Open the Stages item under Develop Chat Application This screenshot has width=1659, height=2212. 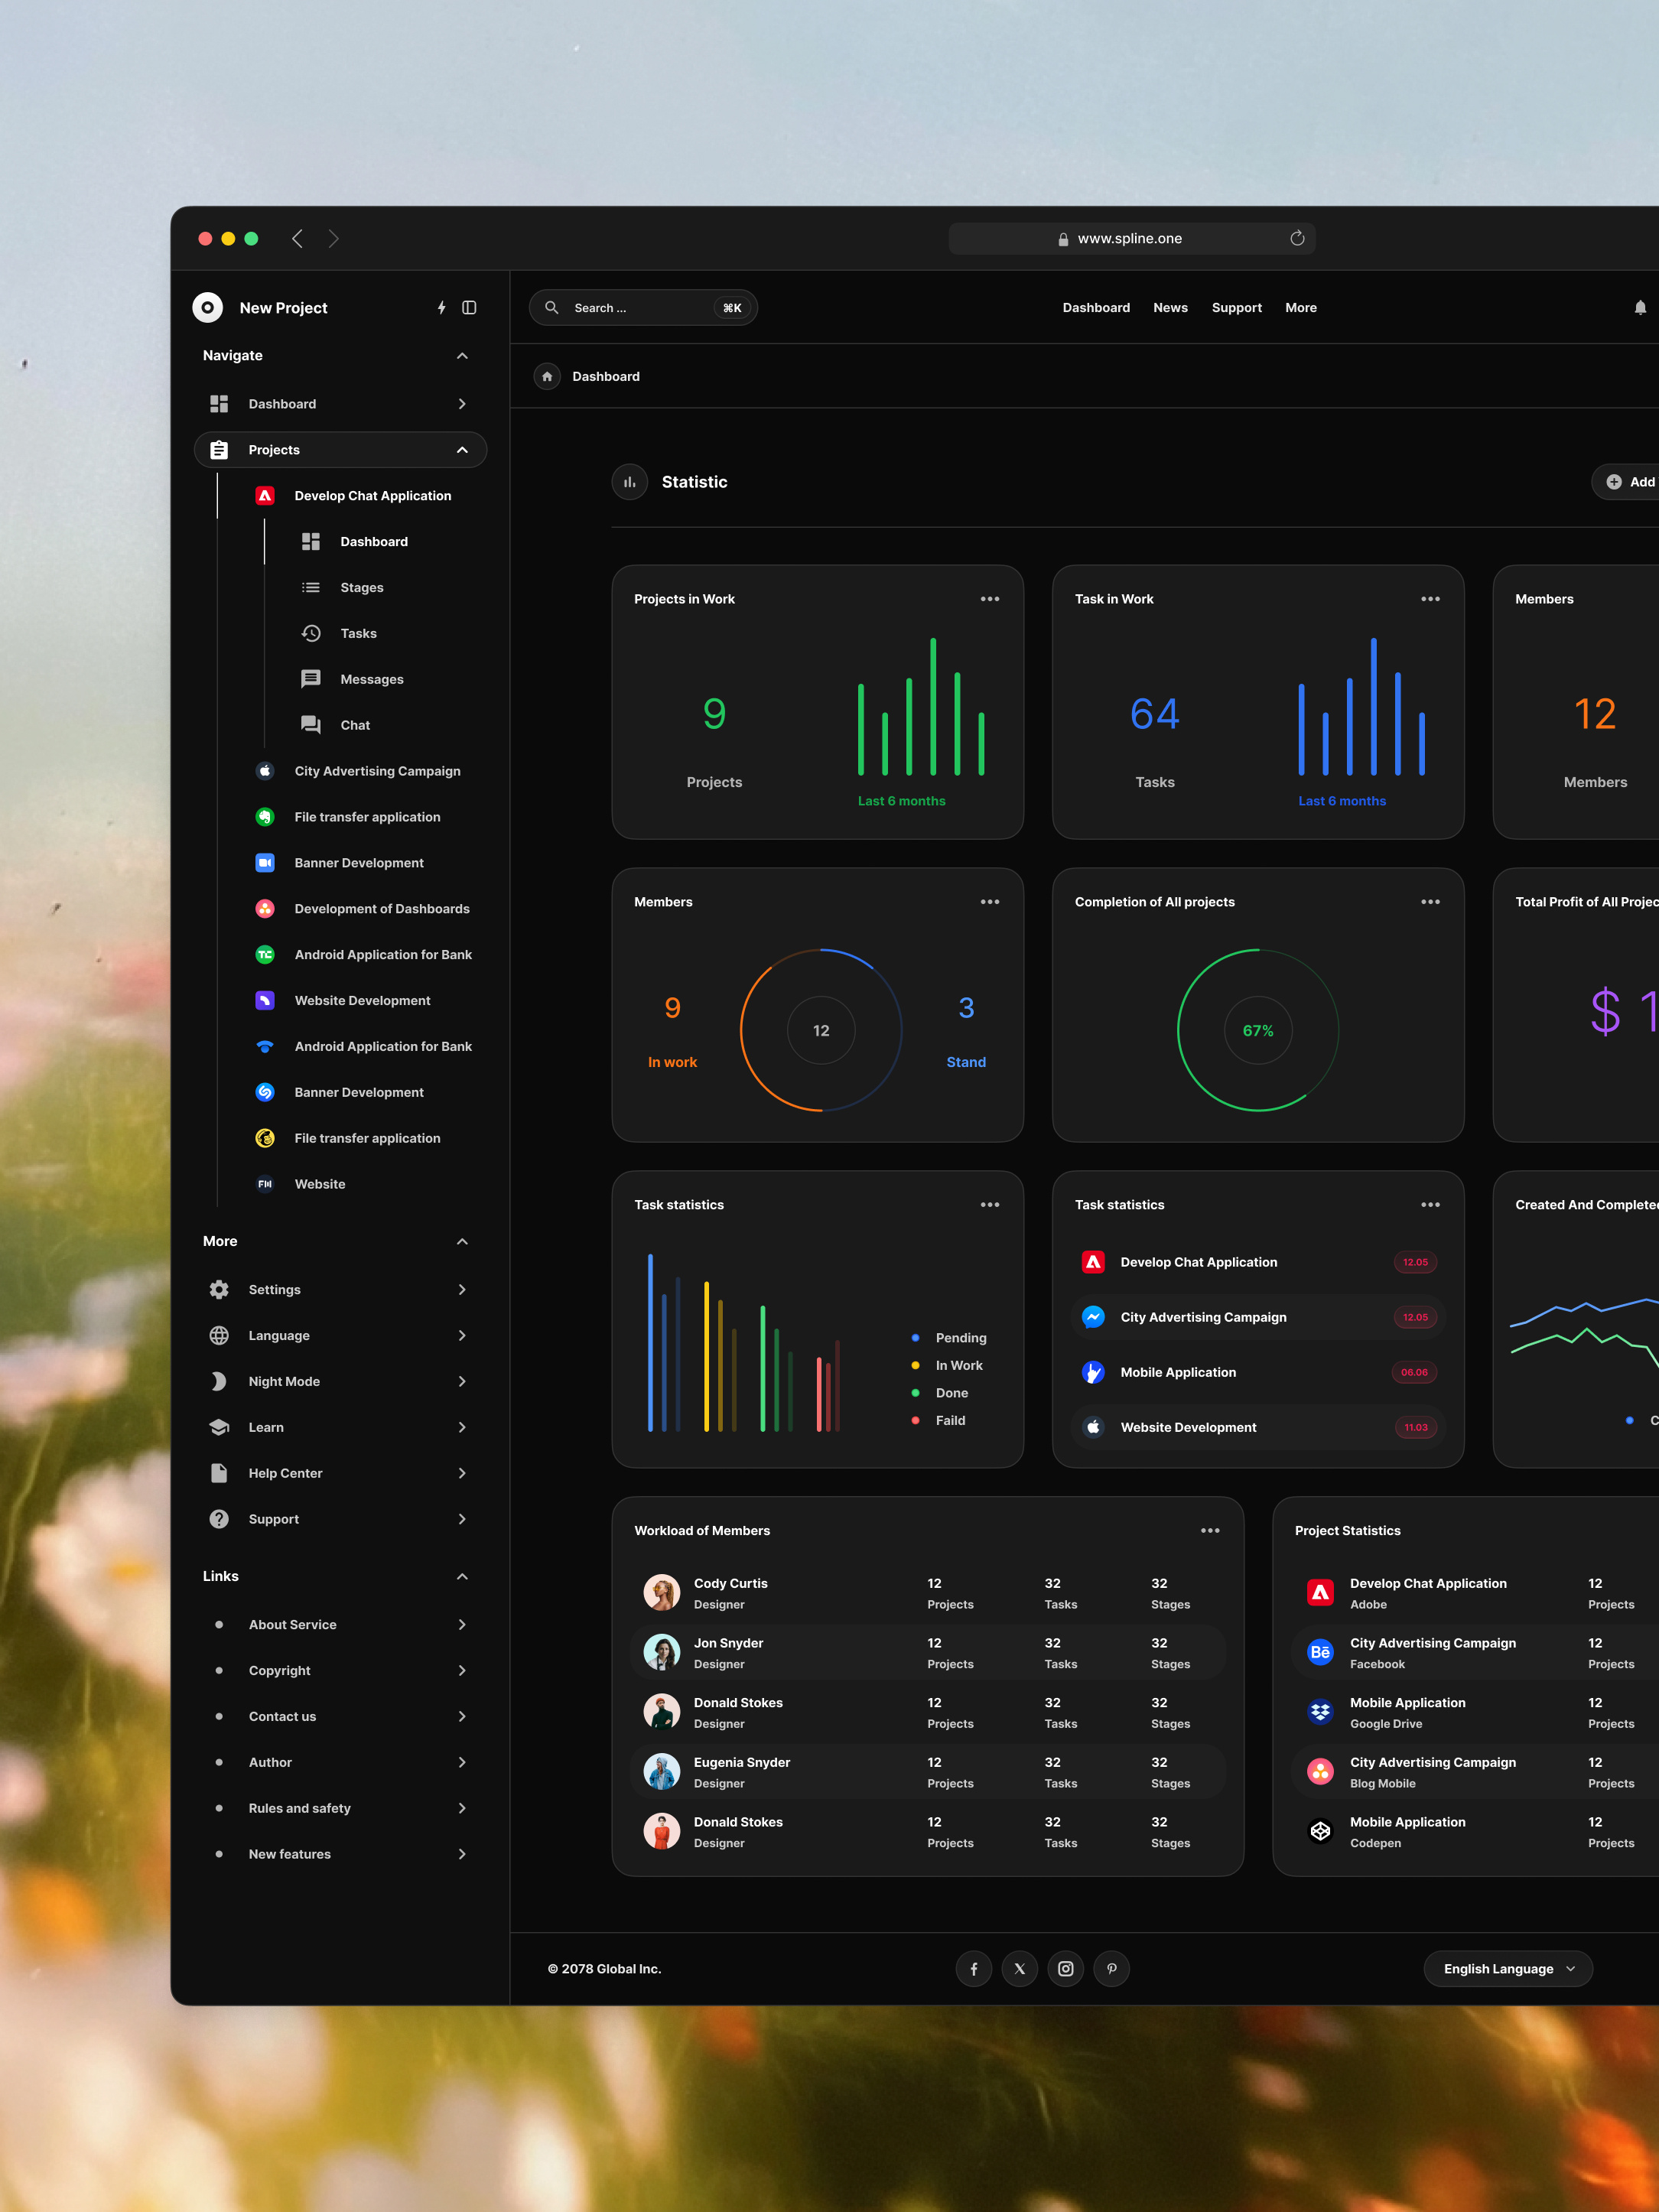click(362, 588)
